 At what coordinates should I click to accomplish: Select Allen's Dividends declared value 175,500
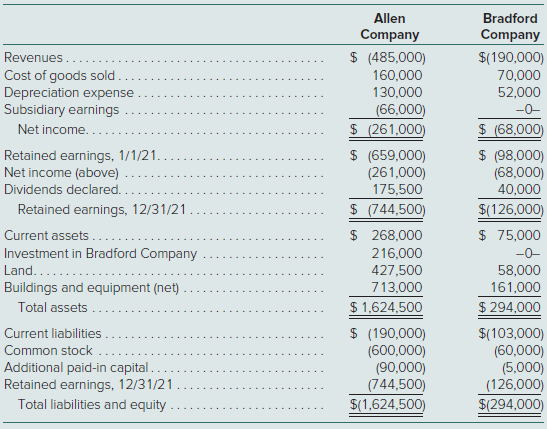tap(397, 189)
